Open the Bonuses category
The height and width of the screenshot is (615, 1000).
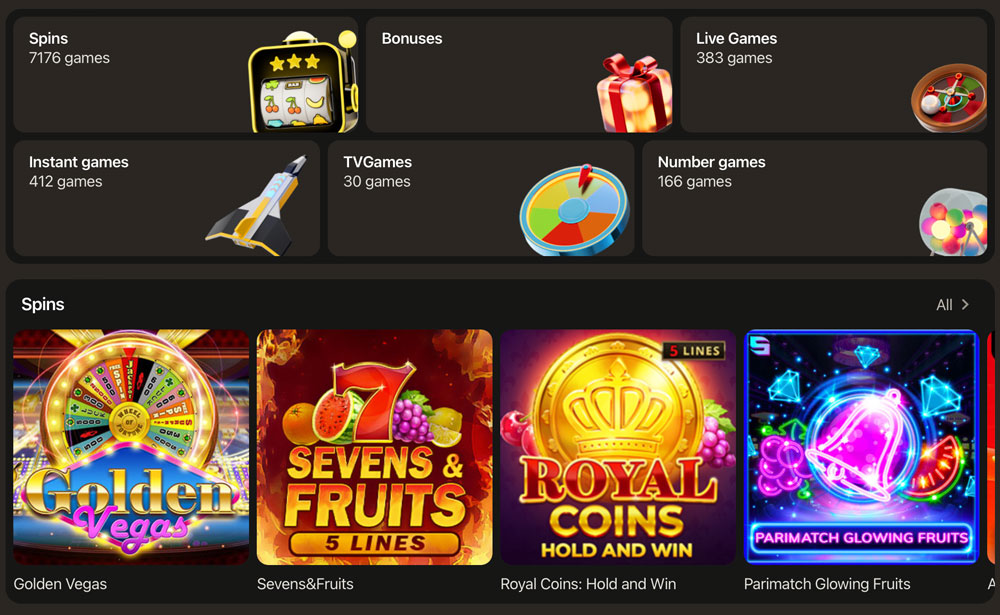click(519, 75)
